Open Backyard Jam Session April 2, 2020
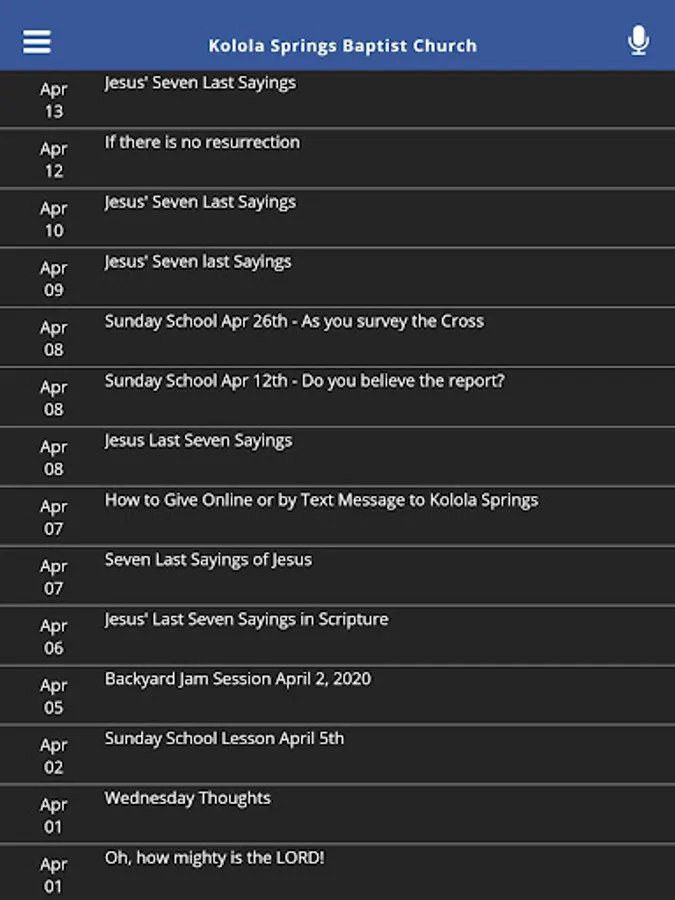Screen dimensions: 675x900 (x=238, y=679)
